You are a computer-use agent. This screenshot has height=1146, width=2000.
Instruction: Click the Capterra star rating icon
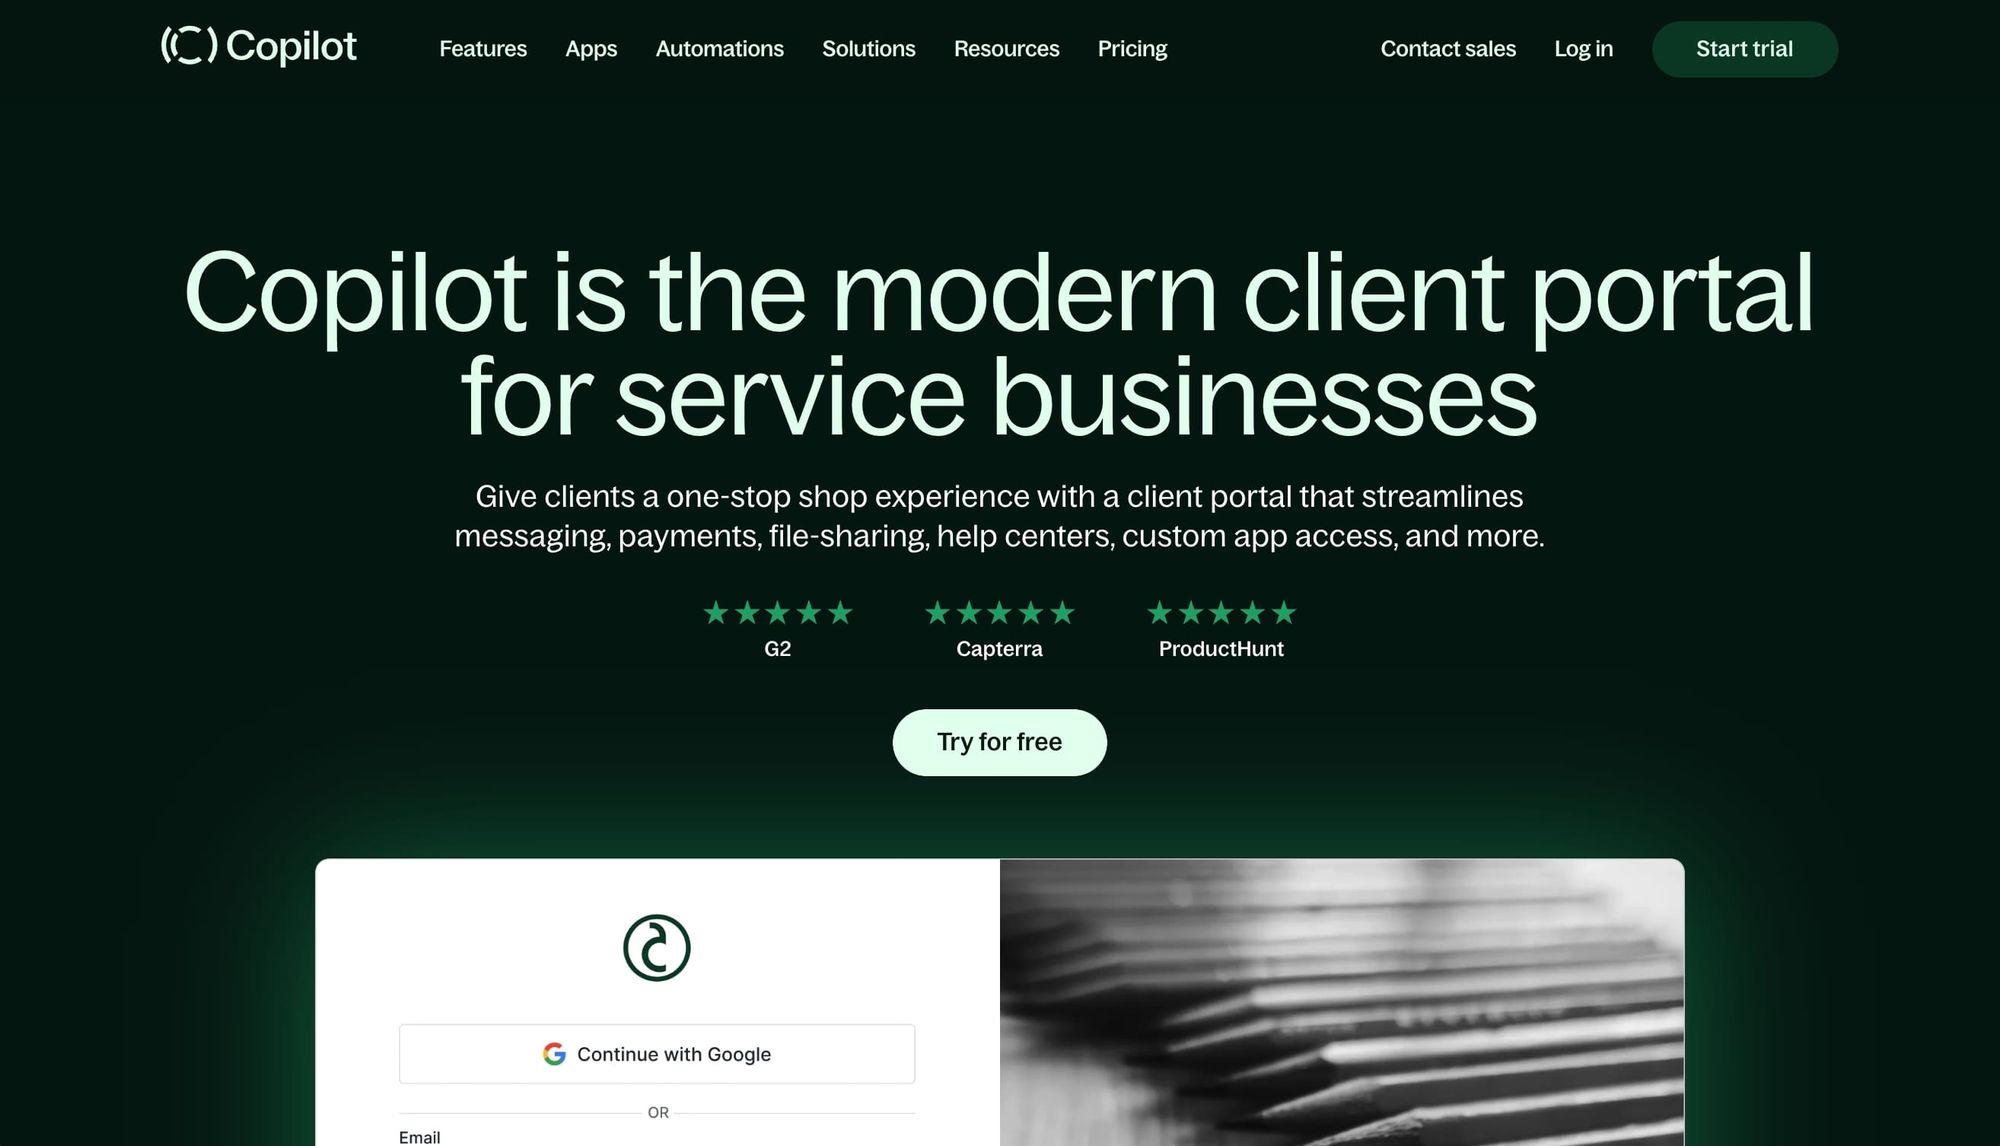(999, 614)
